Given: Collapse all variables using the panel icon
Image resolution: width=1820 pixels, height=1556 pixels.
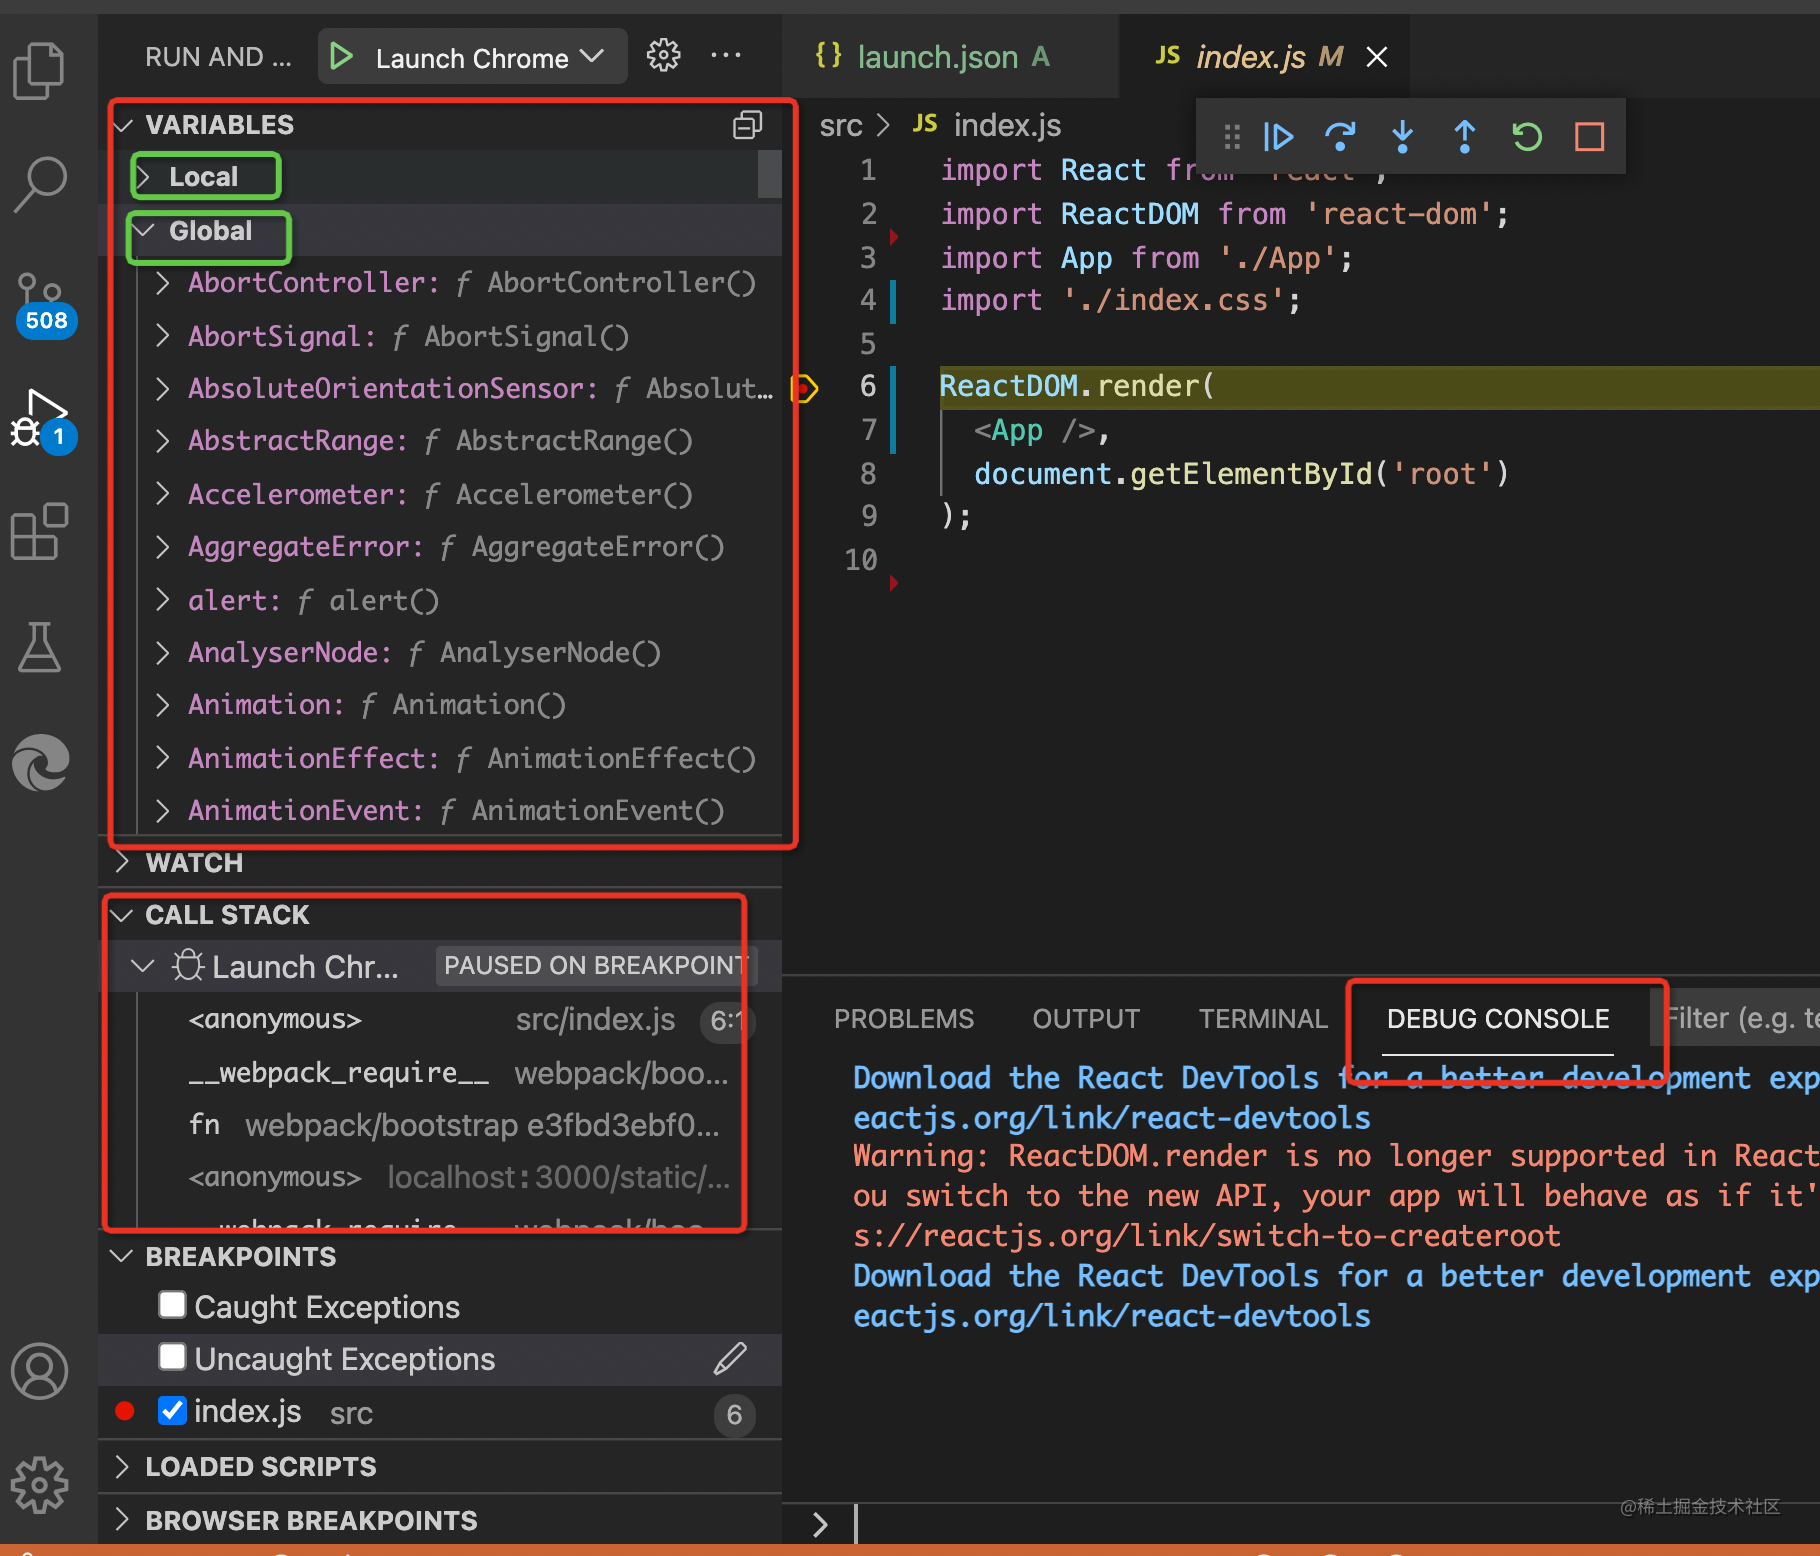Looking at the screenshot, I should [747, 125].
